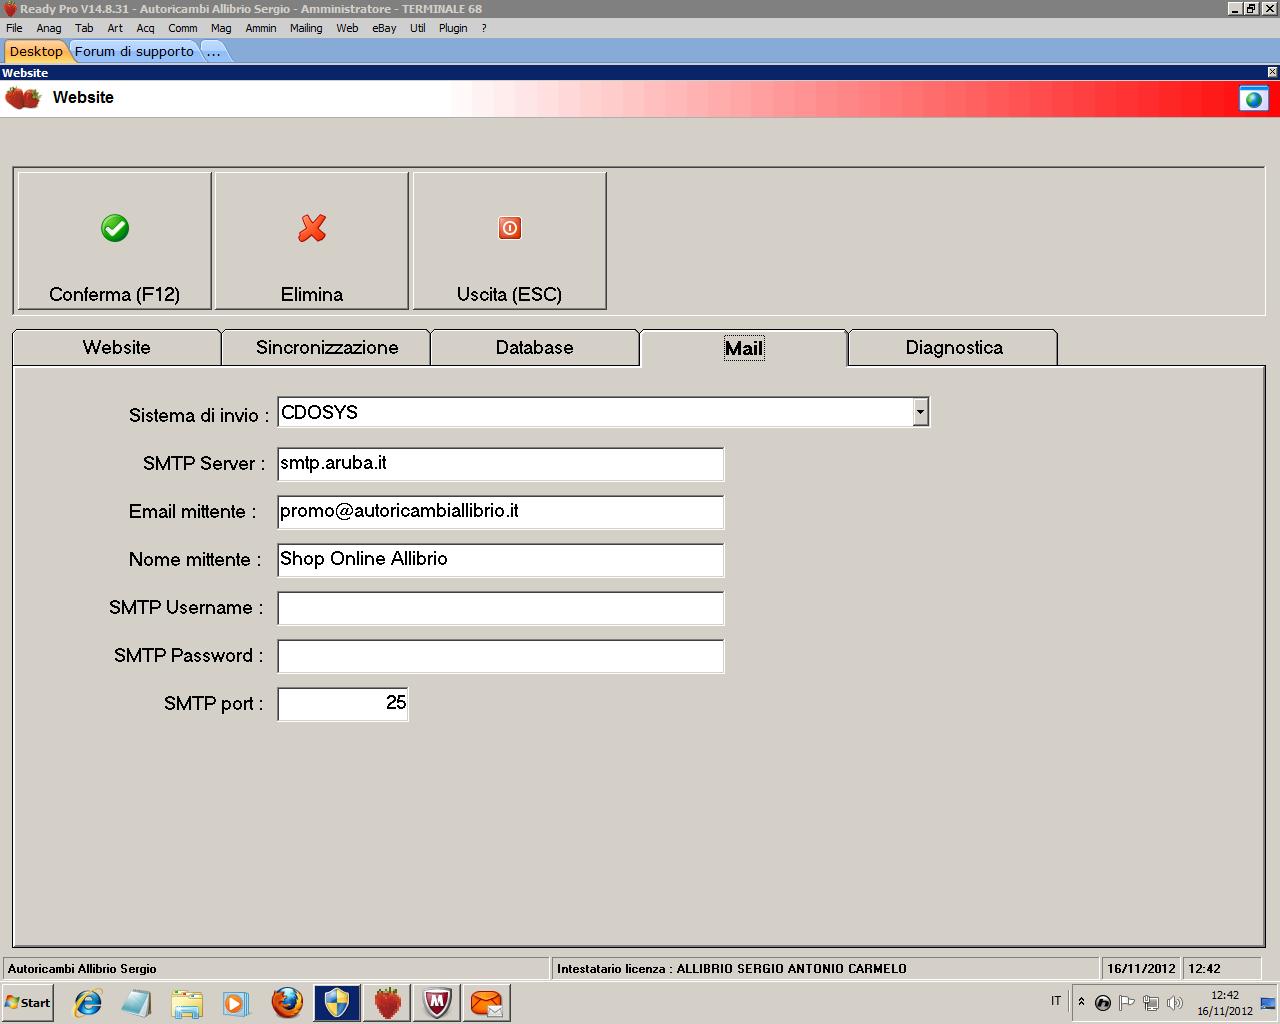Open the Anag menu
Viewport: 1280px width, 1024px height.
pyautogui.click(x=49, y=28)
